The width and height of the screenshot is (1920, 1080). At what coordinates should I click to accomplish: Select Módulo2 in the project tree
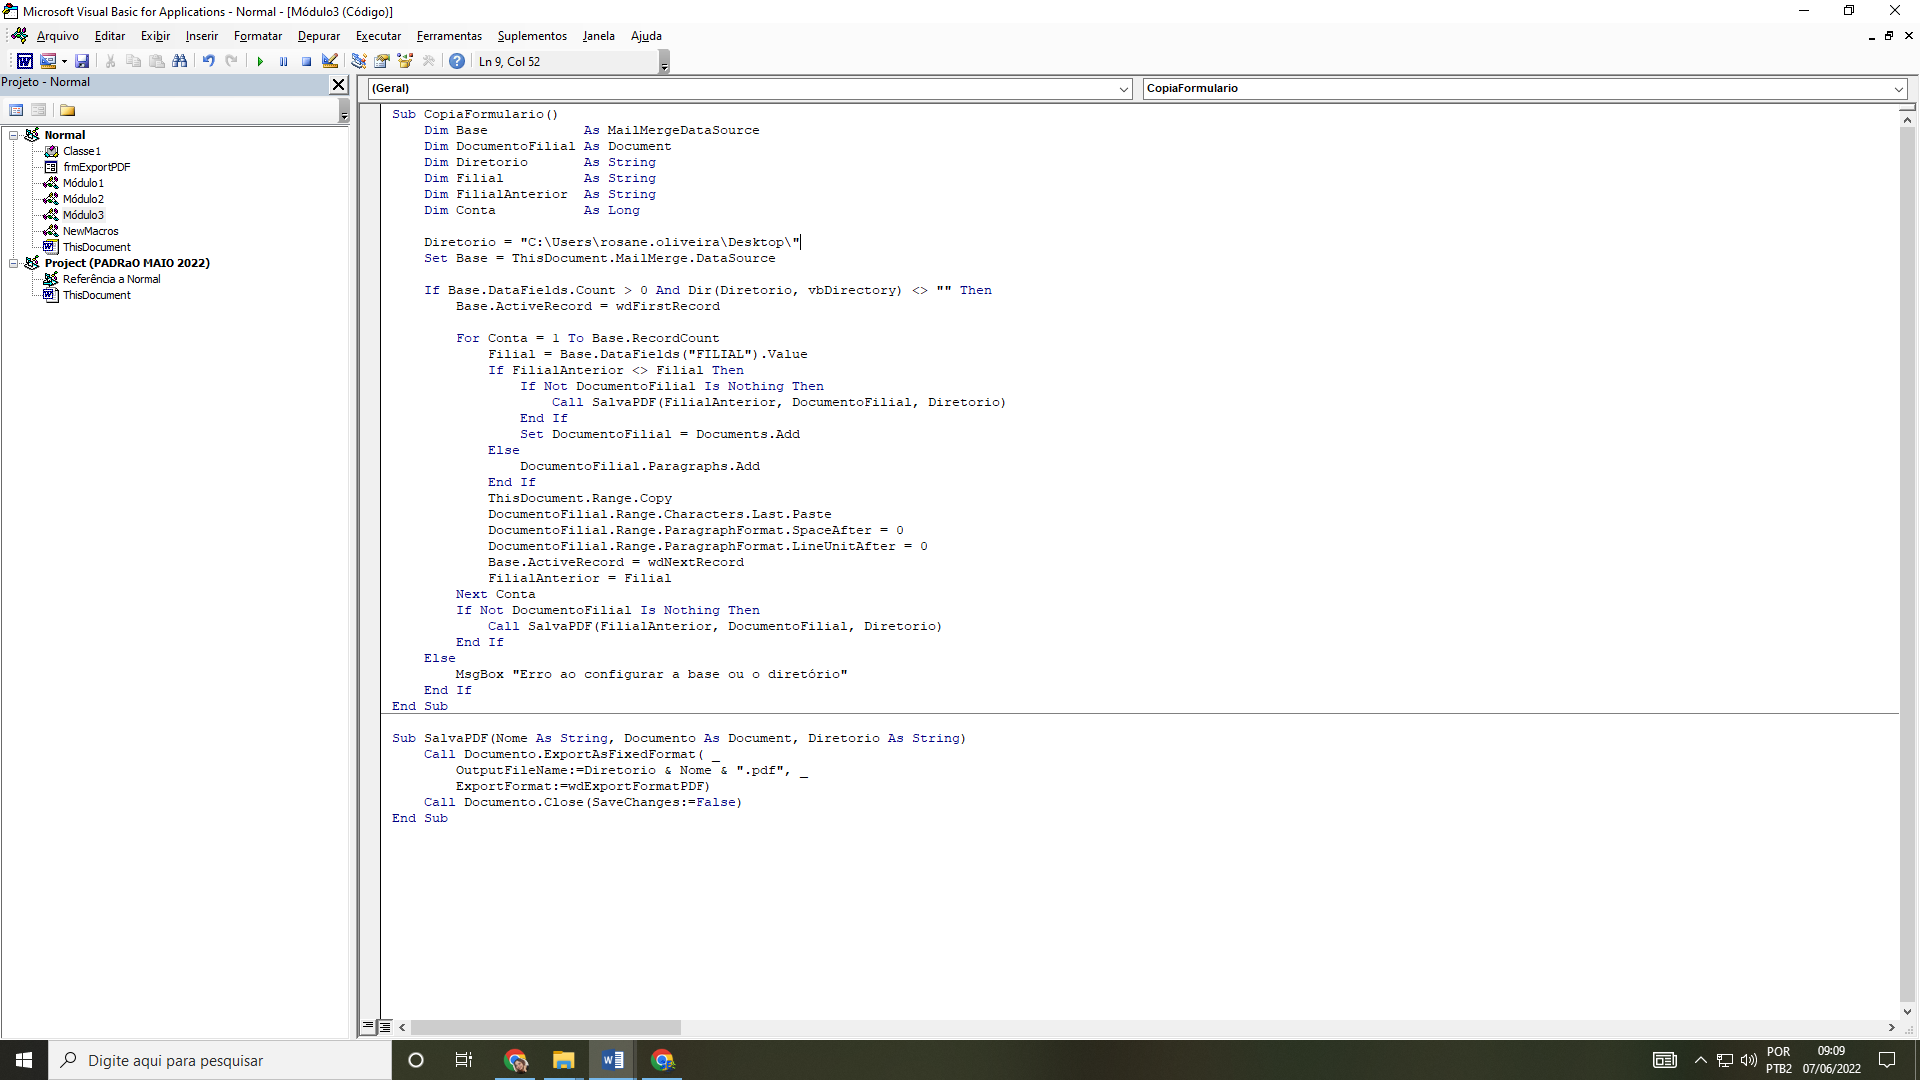83,199
